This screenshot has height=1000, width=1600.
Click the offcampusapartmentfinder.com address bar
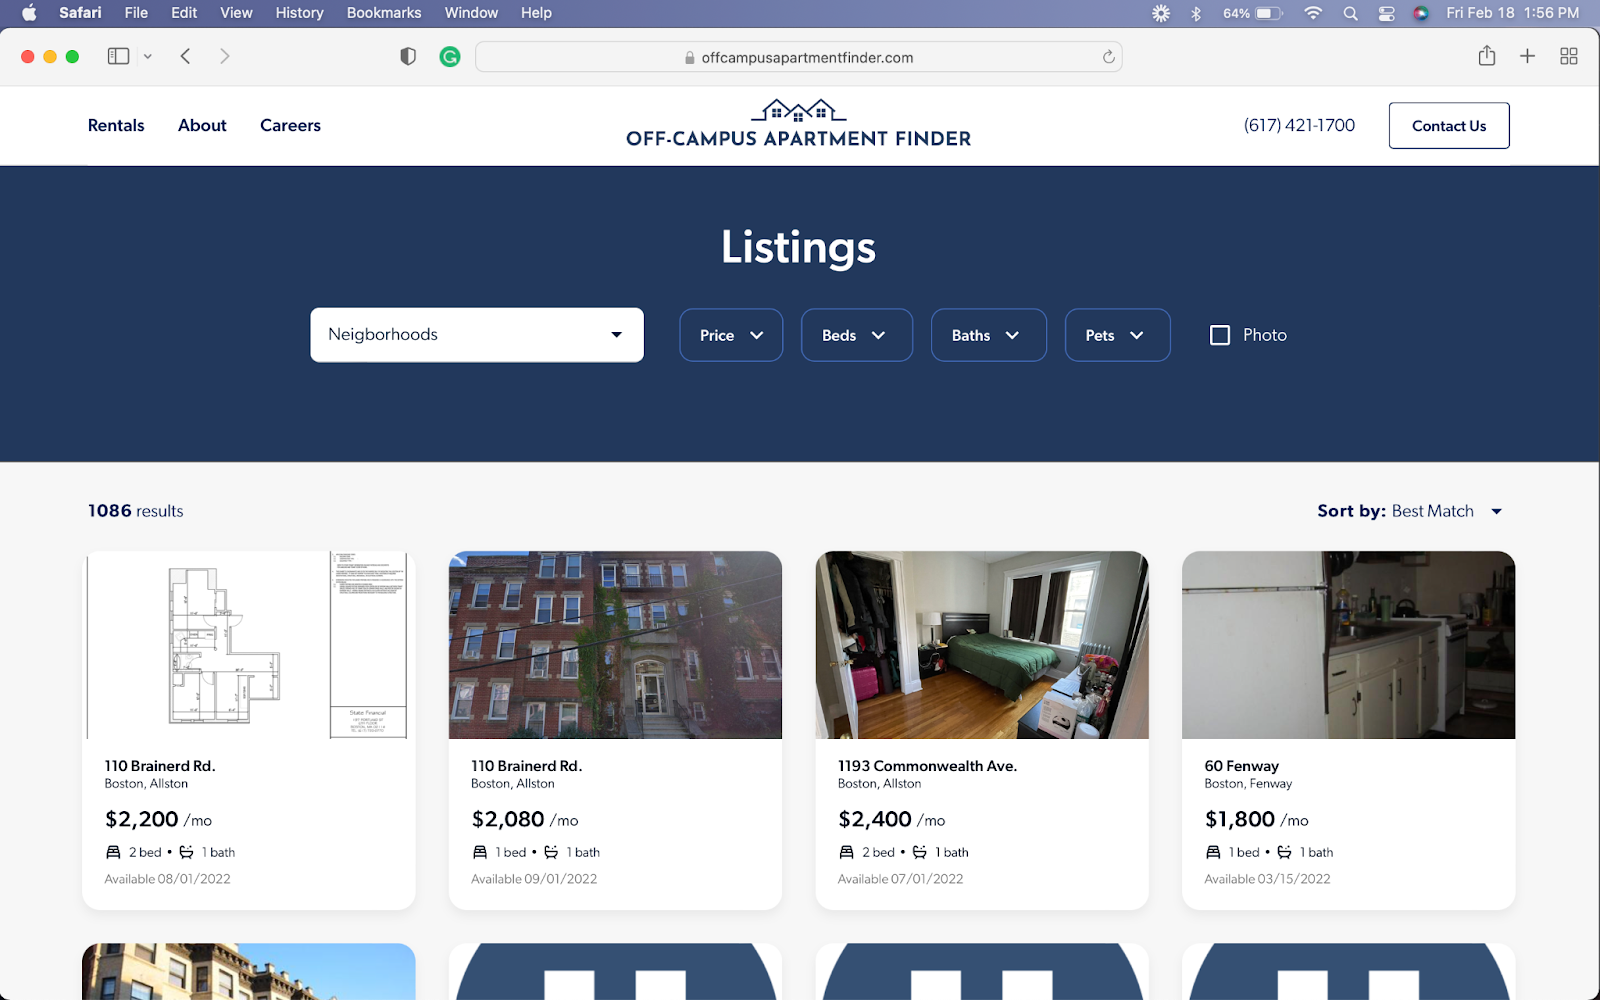coord(798,57)
